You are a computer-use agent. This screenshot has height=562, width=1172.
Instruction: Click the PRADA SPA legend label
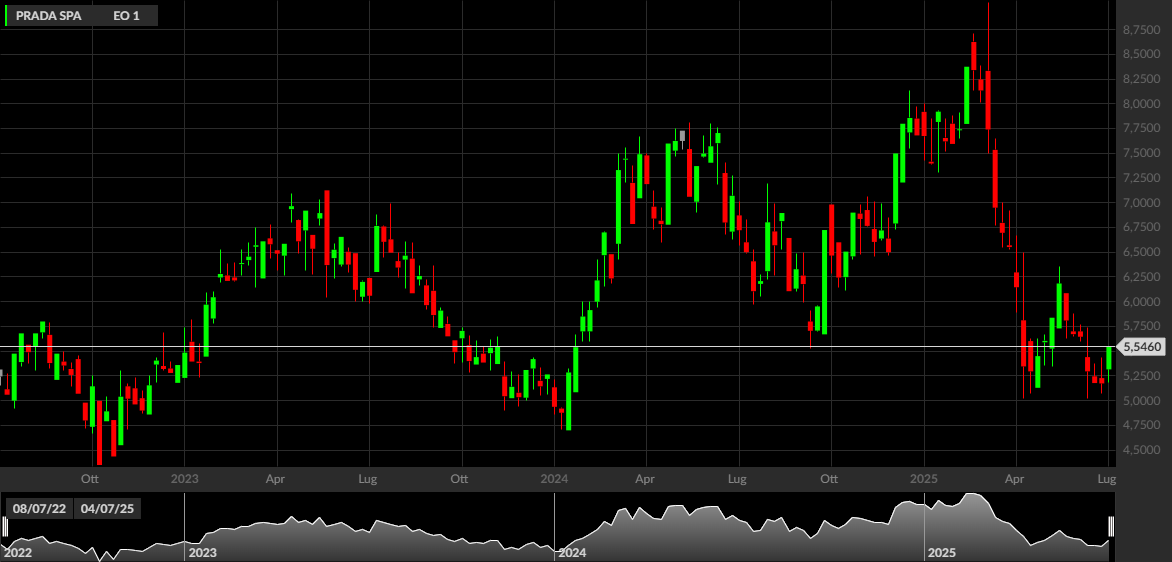point(49,15)
